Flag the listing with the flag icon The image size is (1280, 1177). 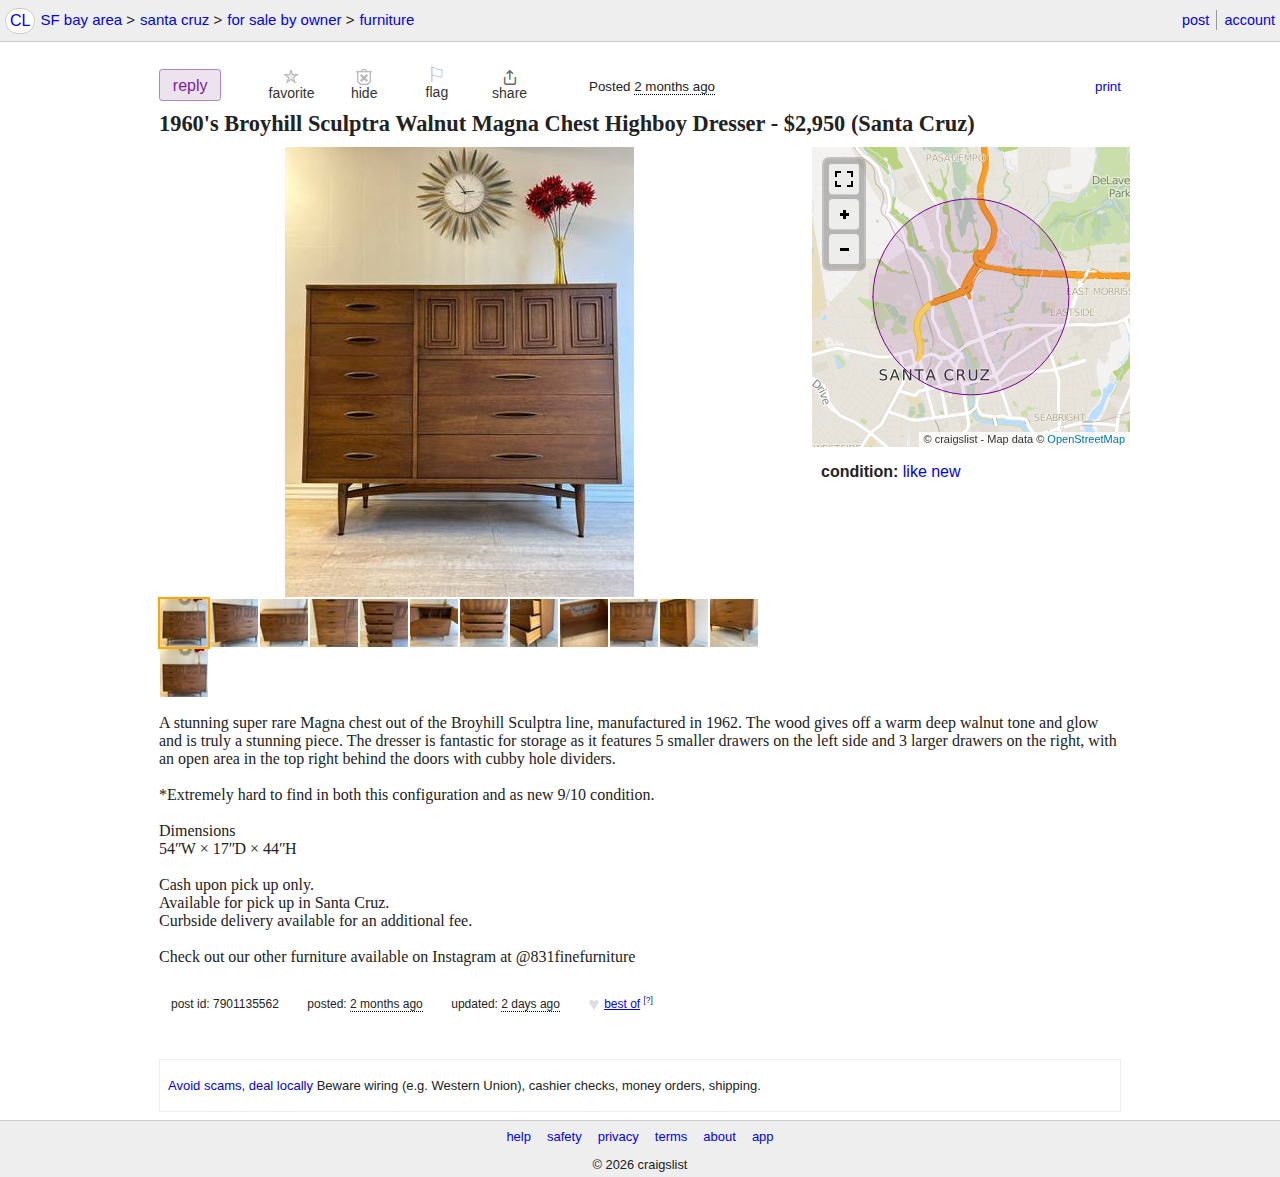436,75
